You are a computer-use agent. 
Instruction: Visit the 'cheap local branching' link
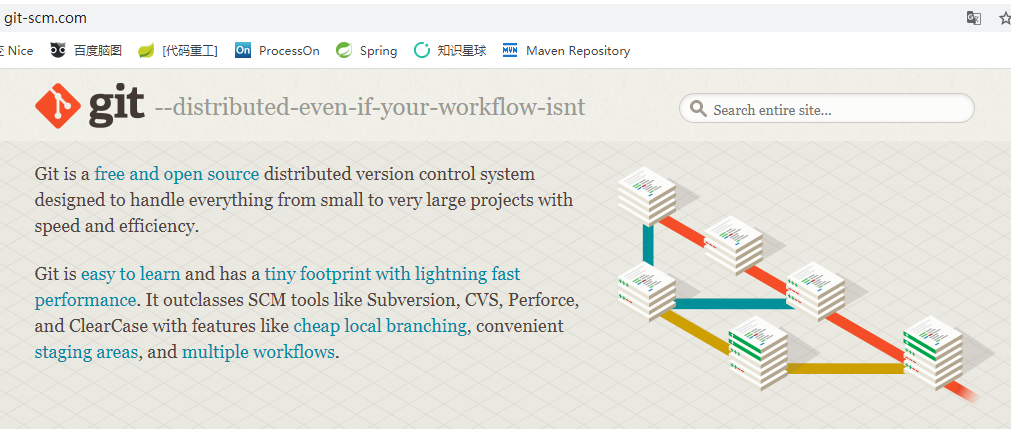(380, 326)
